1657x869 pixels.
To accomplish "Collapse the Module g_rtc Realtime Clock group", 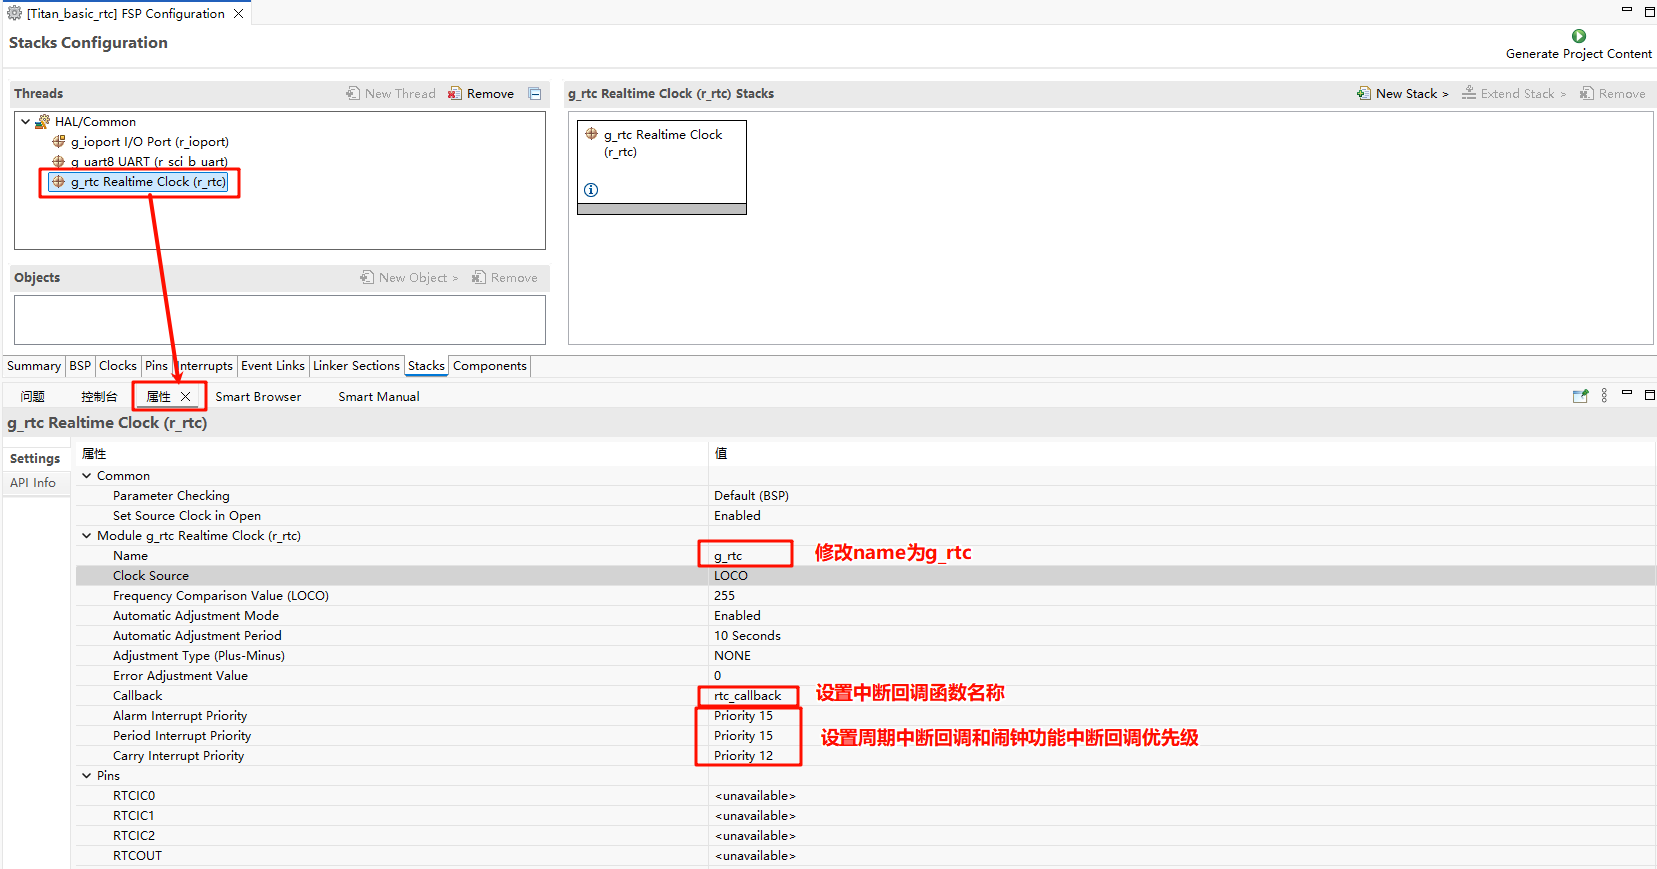I will coord(87,536).
